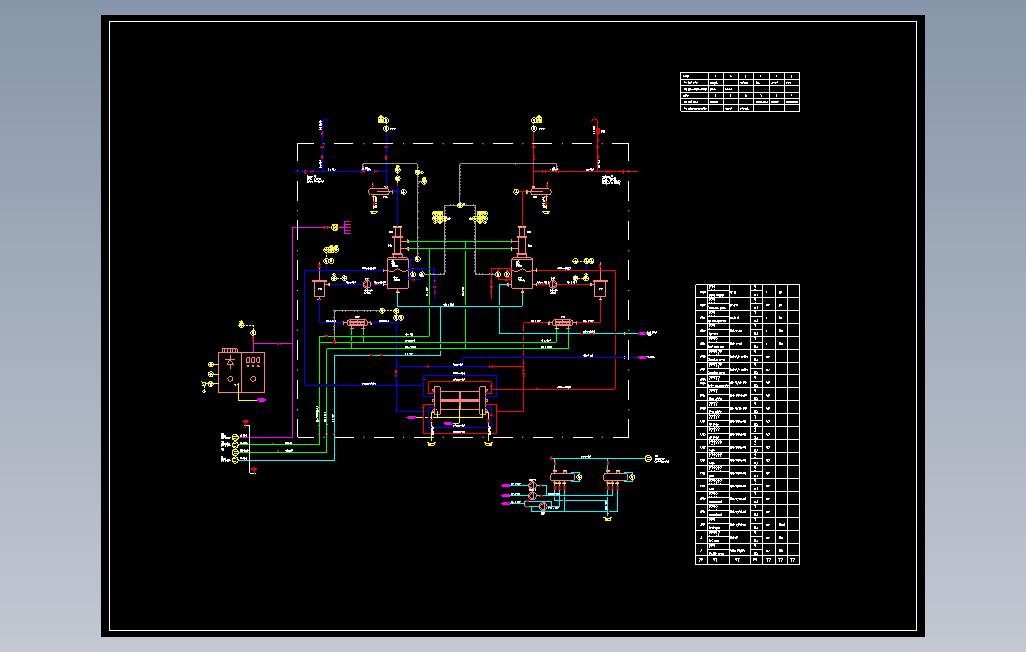Click yellow drain symbol under red-line cooler
The height and width of the screenshot is (652, 1026).
545,211
